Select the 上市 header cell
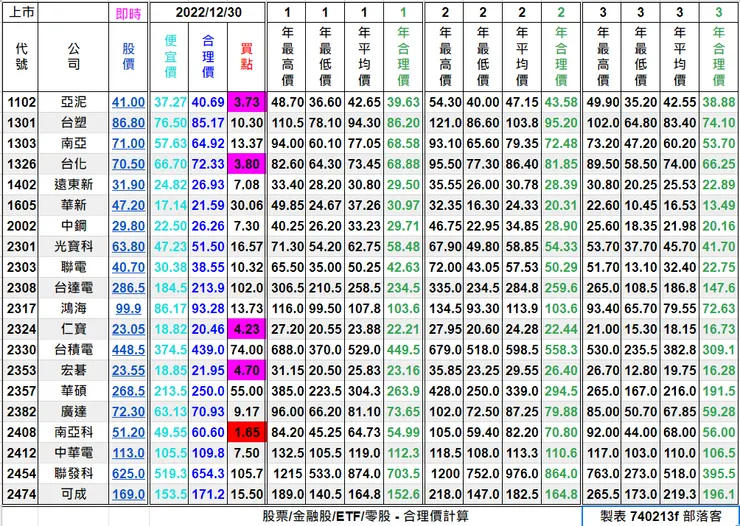The image size is (740, 526). click(x=21, y=13)
